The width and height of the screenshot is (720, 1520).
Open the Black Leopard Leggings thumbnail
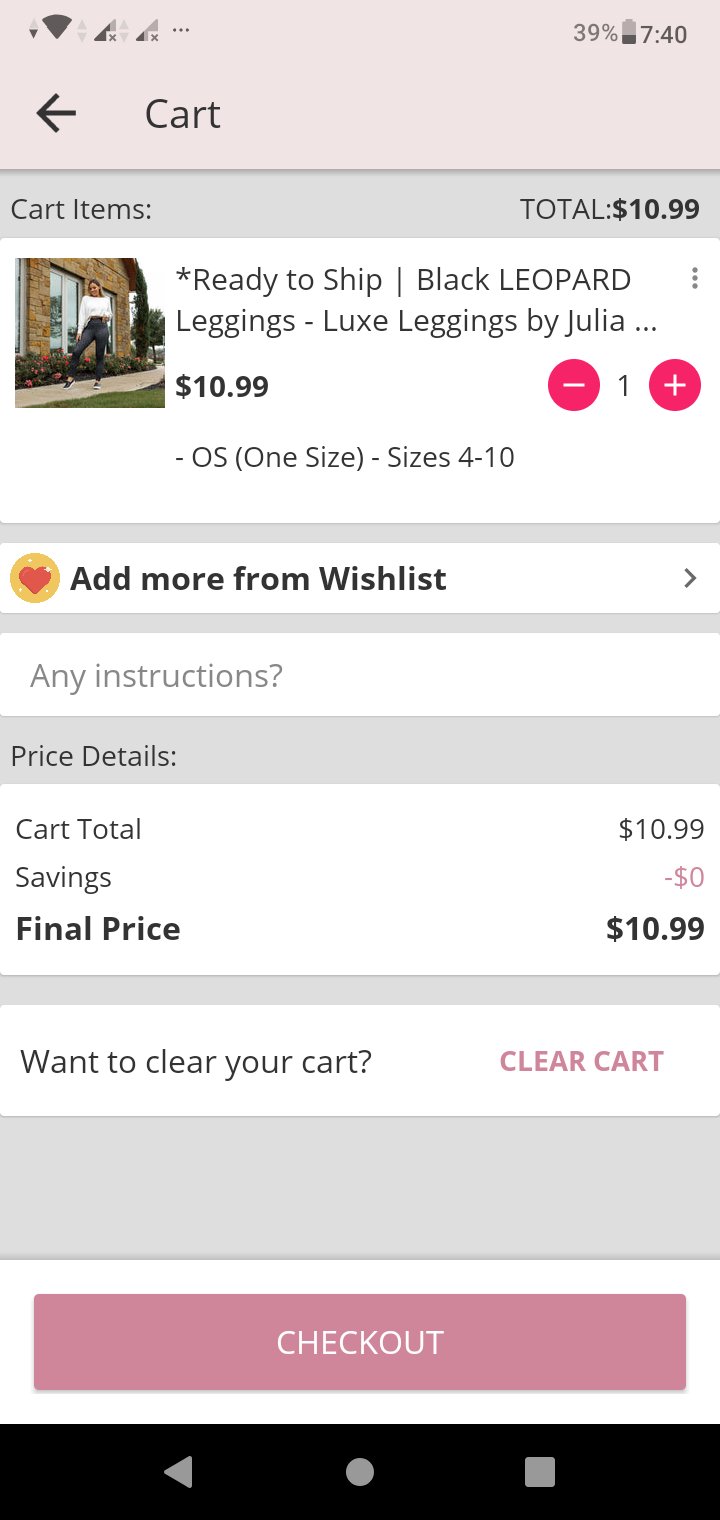click(90, 333)
